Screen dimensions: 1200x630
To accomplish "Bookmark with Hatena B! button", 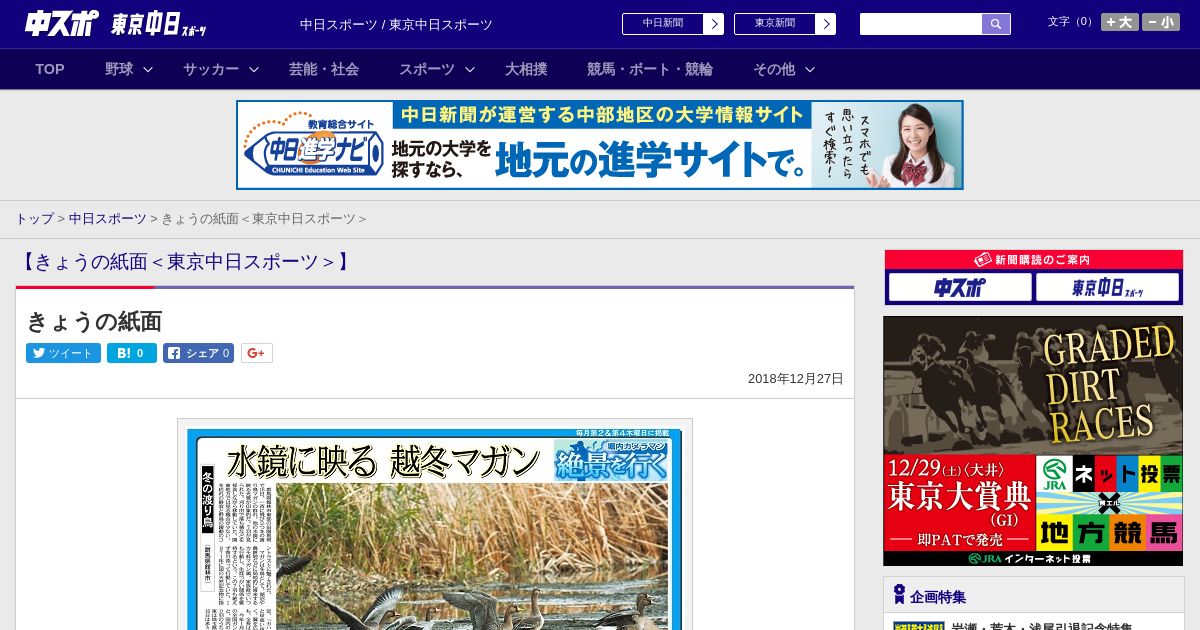I will click(132, 353).
